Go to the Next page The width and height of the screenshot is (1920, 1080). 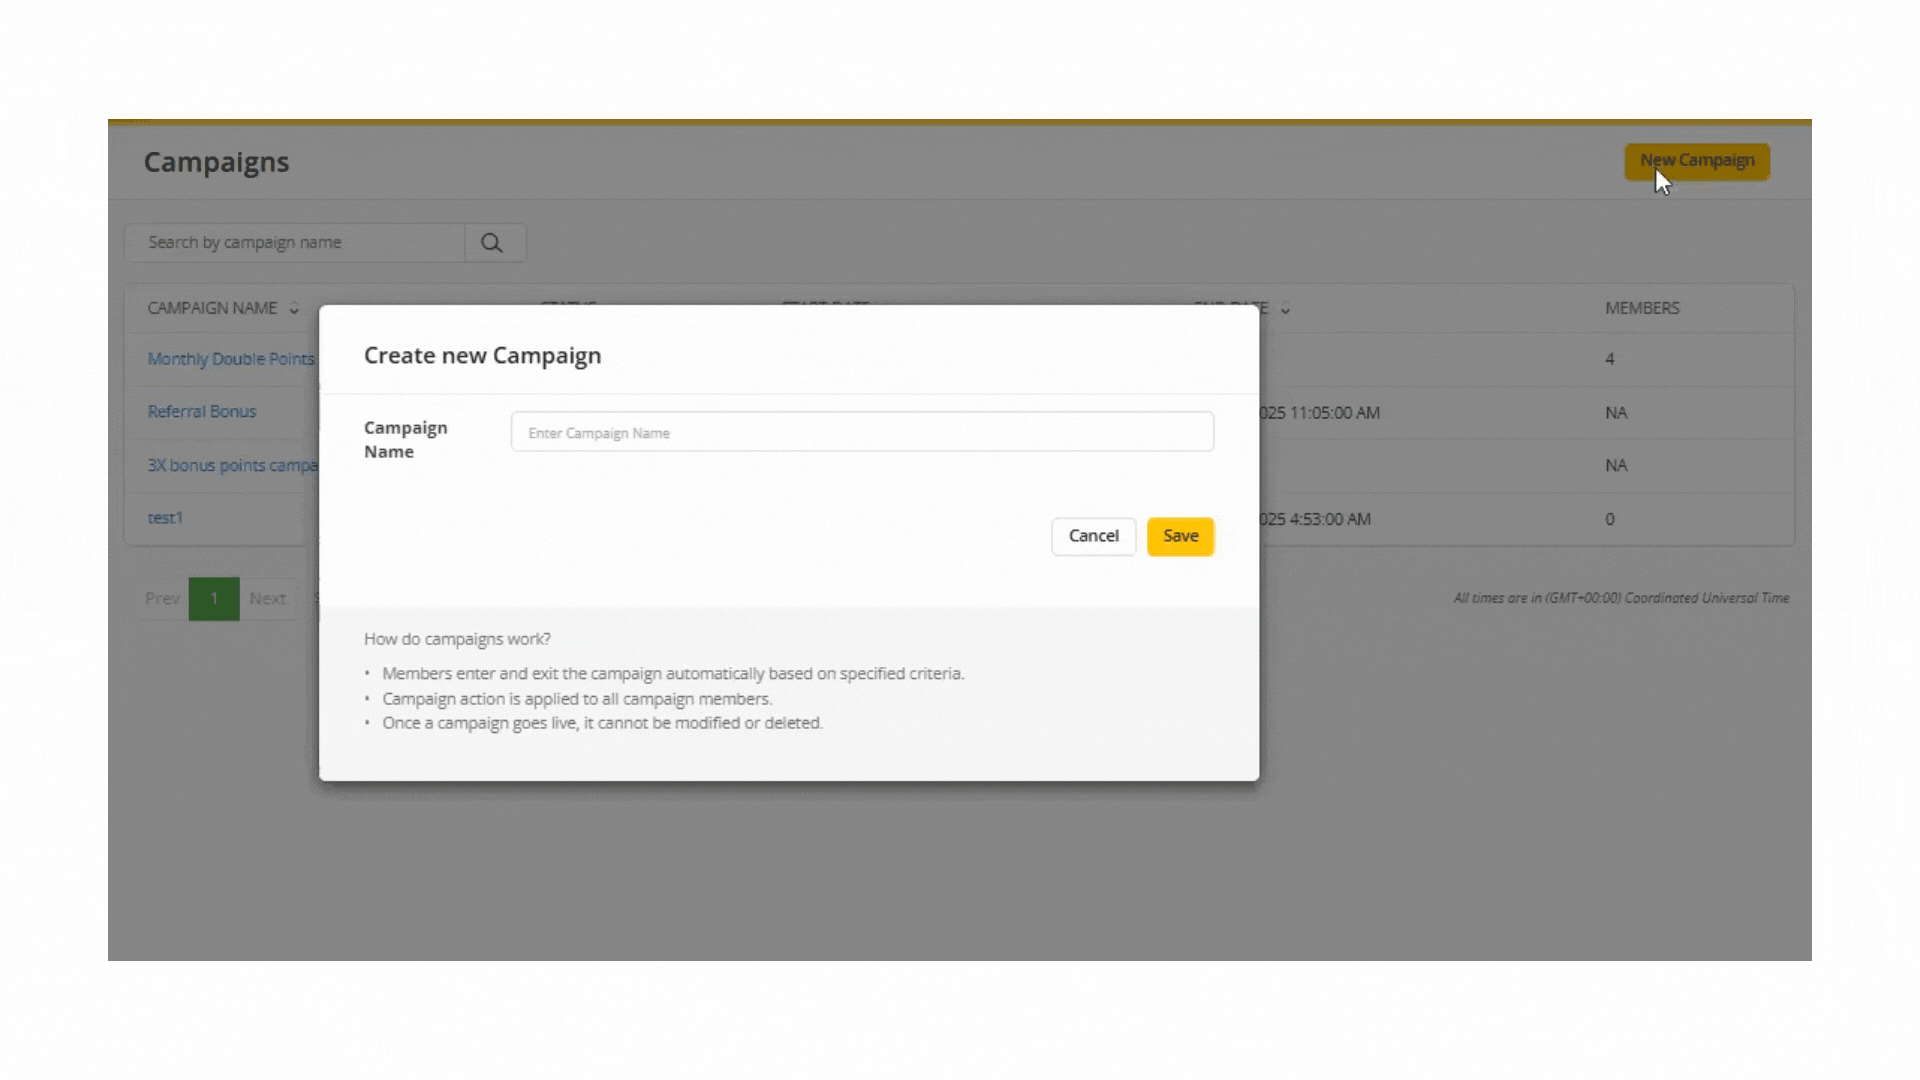pos(267,599)
